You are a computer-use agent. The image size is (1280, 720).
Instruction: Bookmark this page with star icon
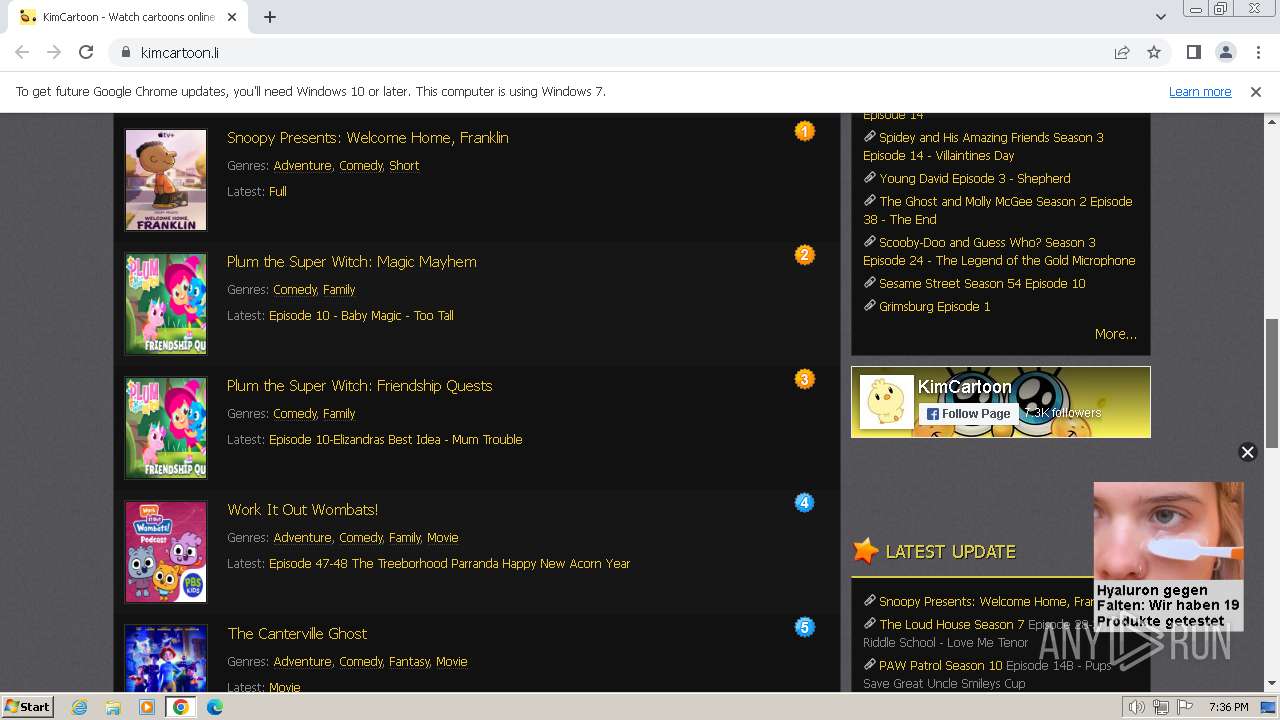[1154, 52]
